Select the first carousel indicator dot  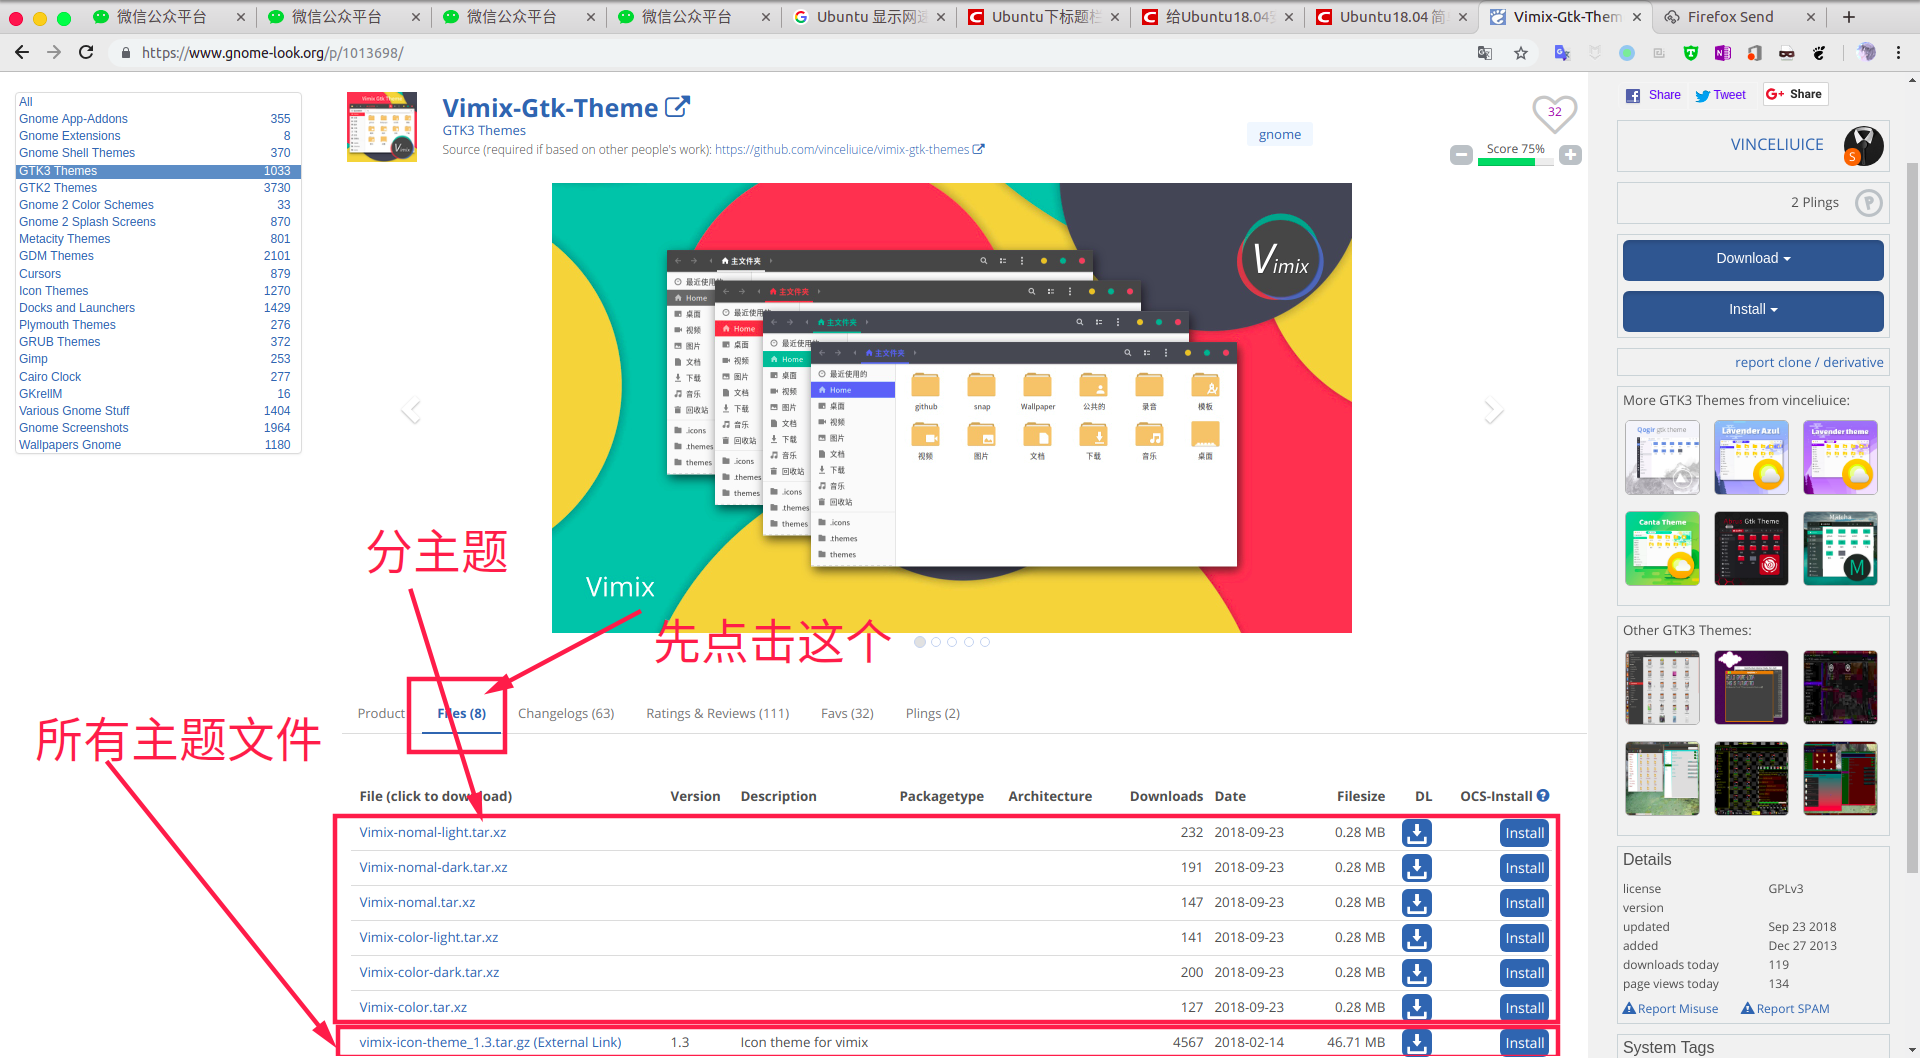coord(920,642)
